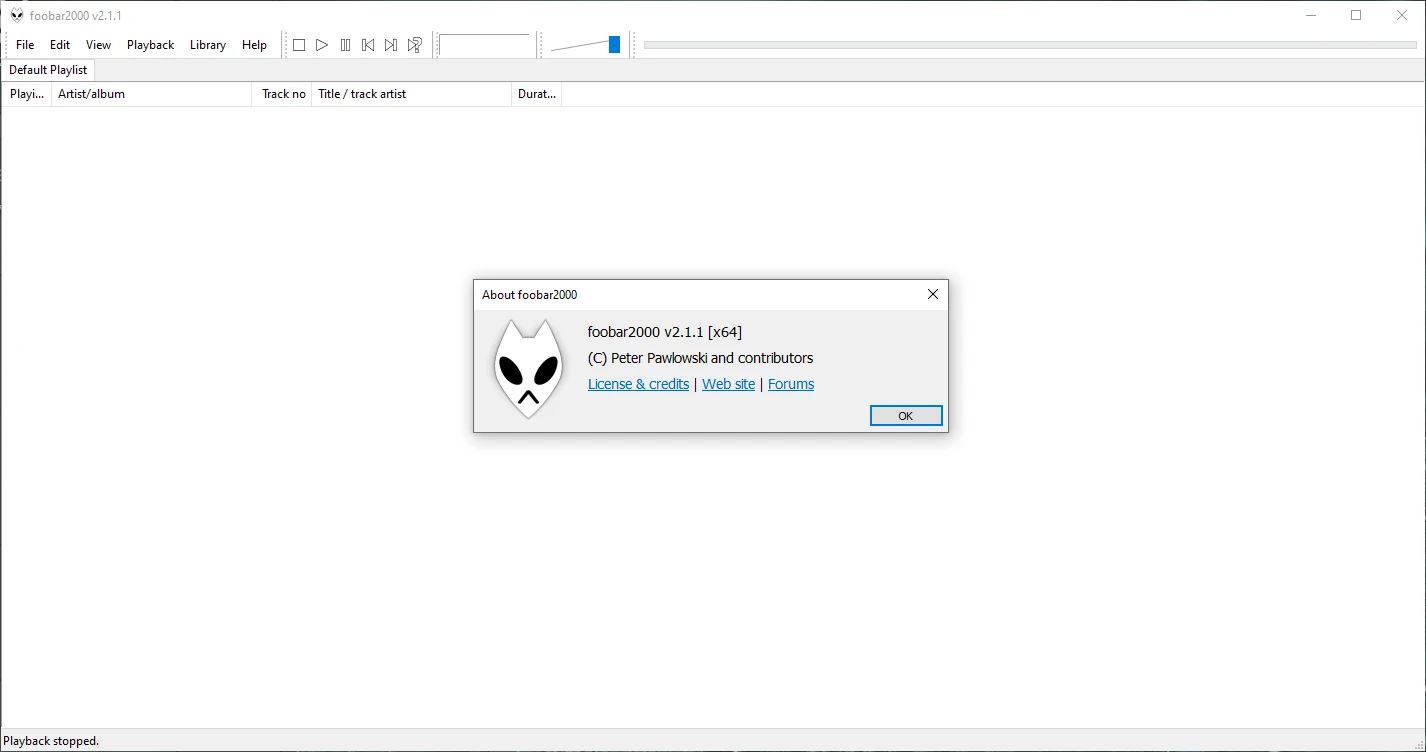
Task: Open the Edit menu
Action: (x=60, y=45)
